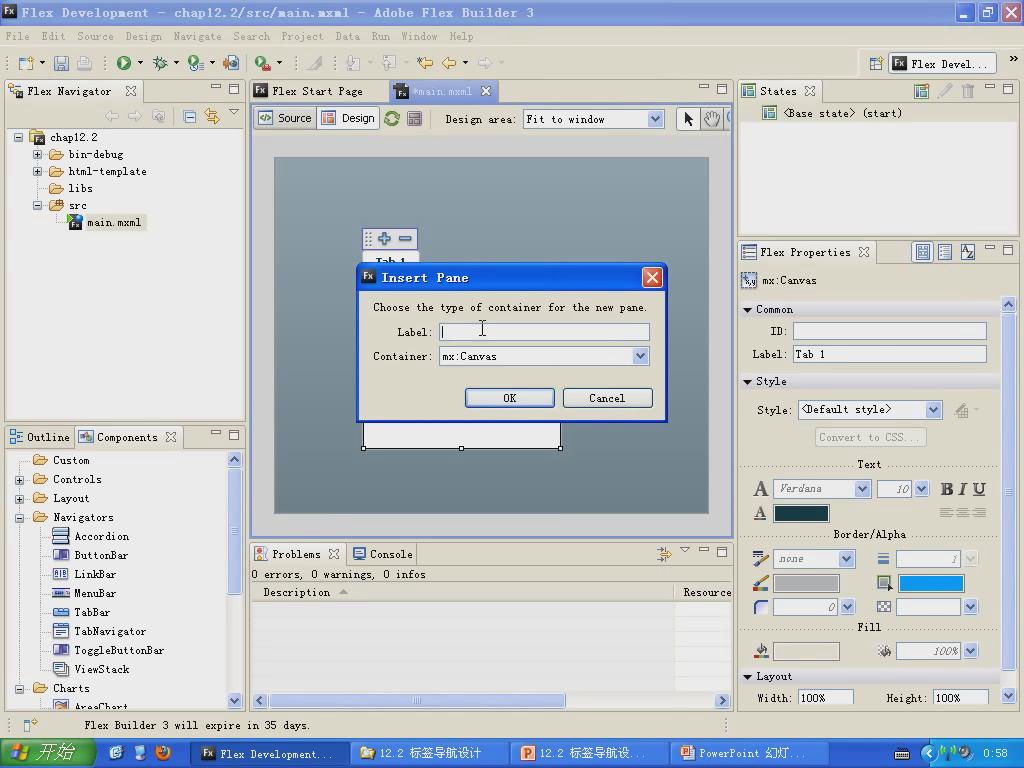This screenshot has height=768, width=1024.
Task: Click the New file toolbar icon
Action: tap(26, 63)
